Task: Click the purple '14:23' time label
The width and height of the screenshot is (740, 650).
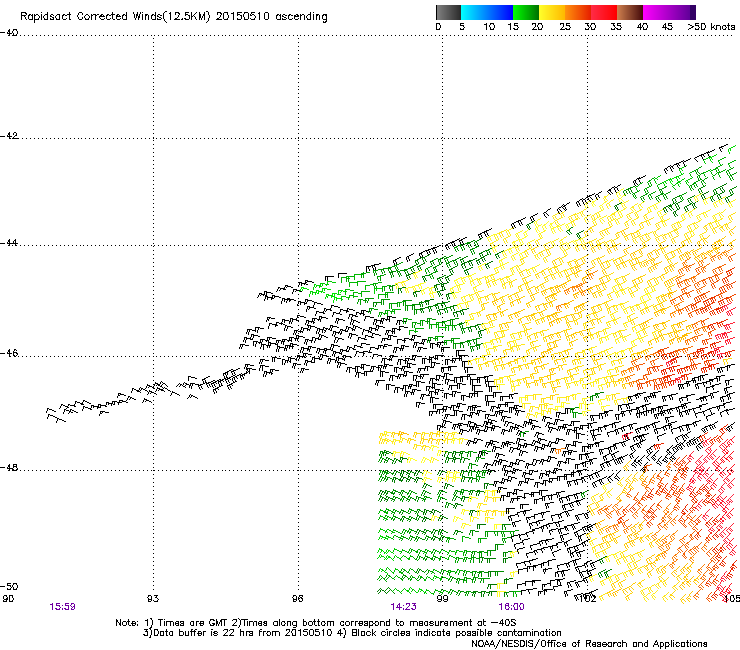Action: pyautogui.click(x=404, y=607)
